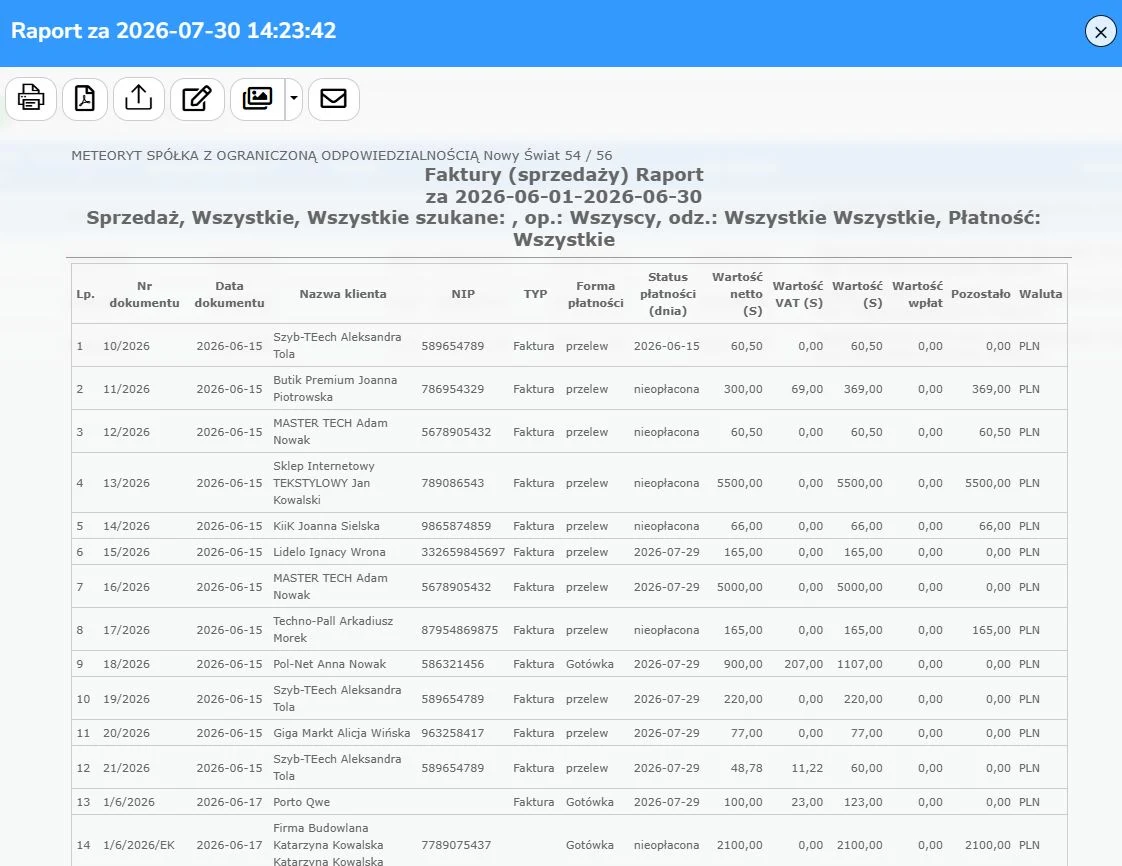Click the report title "Faktury (sprzedaży) Raport"
This screenshot has height=866, width=1122.
point(564,175)
